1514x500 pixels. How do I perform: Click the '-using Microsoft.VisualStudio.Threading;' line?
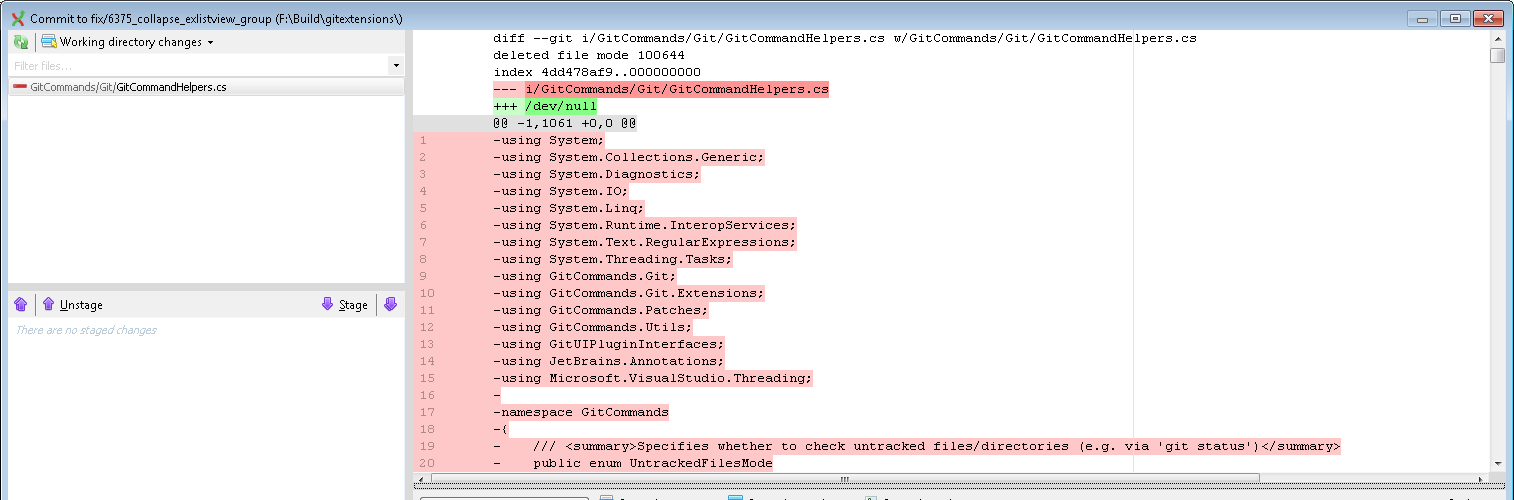653,378
